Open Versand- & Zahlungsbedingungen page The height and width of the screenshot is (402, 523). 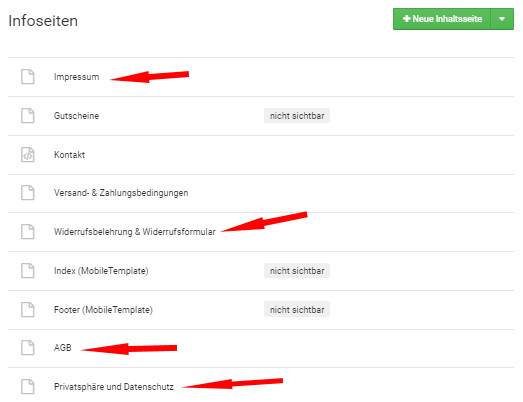(121, 193)
